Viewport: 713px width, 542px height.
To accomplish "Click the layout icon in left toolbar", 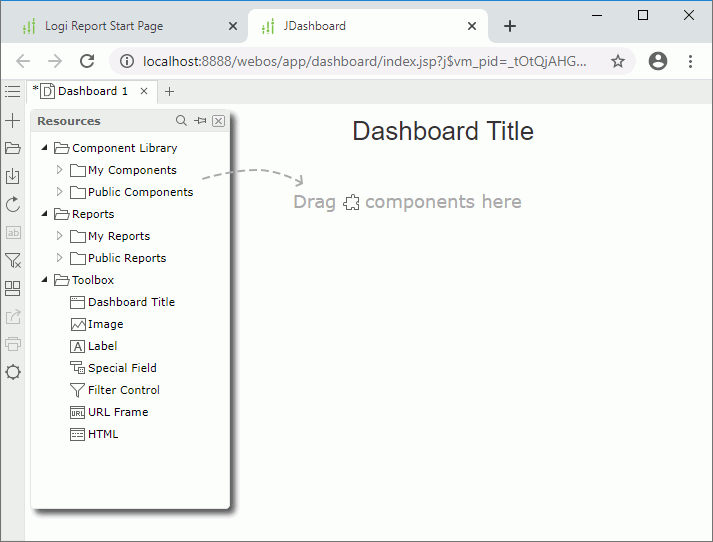I will click(x=13, y=288).
